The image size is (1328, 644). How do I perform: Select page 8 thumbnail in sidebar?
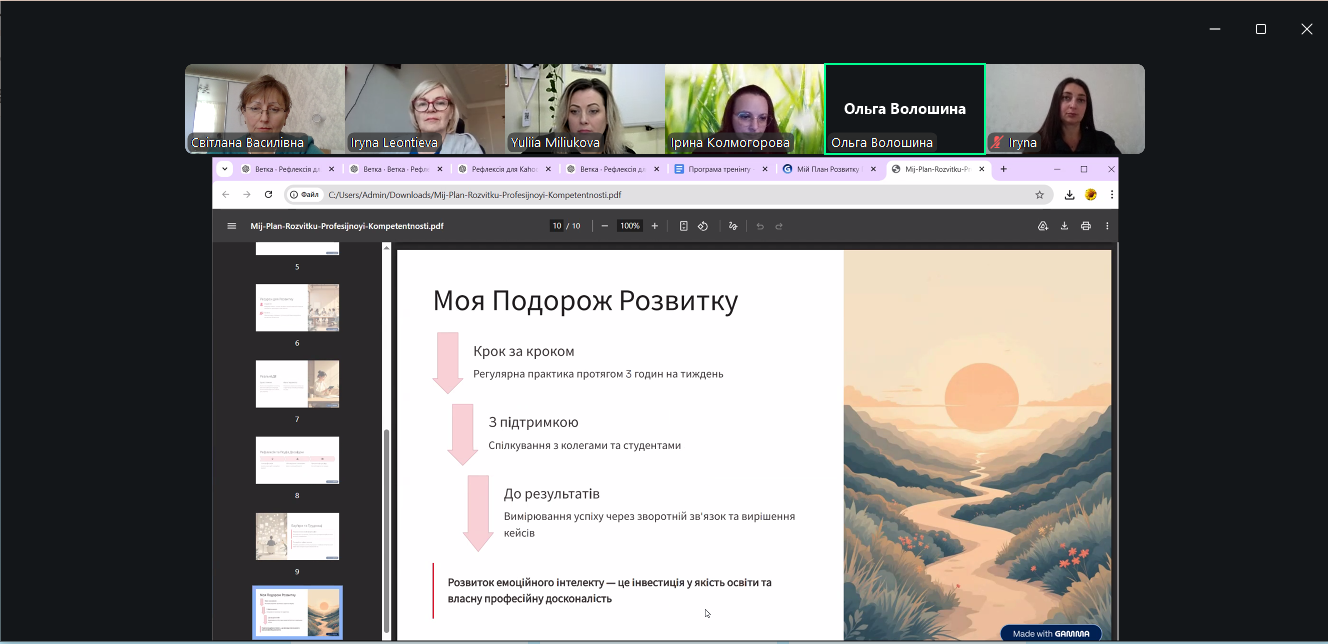click(x=297, y=460)
